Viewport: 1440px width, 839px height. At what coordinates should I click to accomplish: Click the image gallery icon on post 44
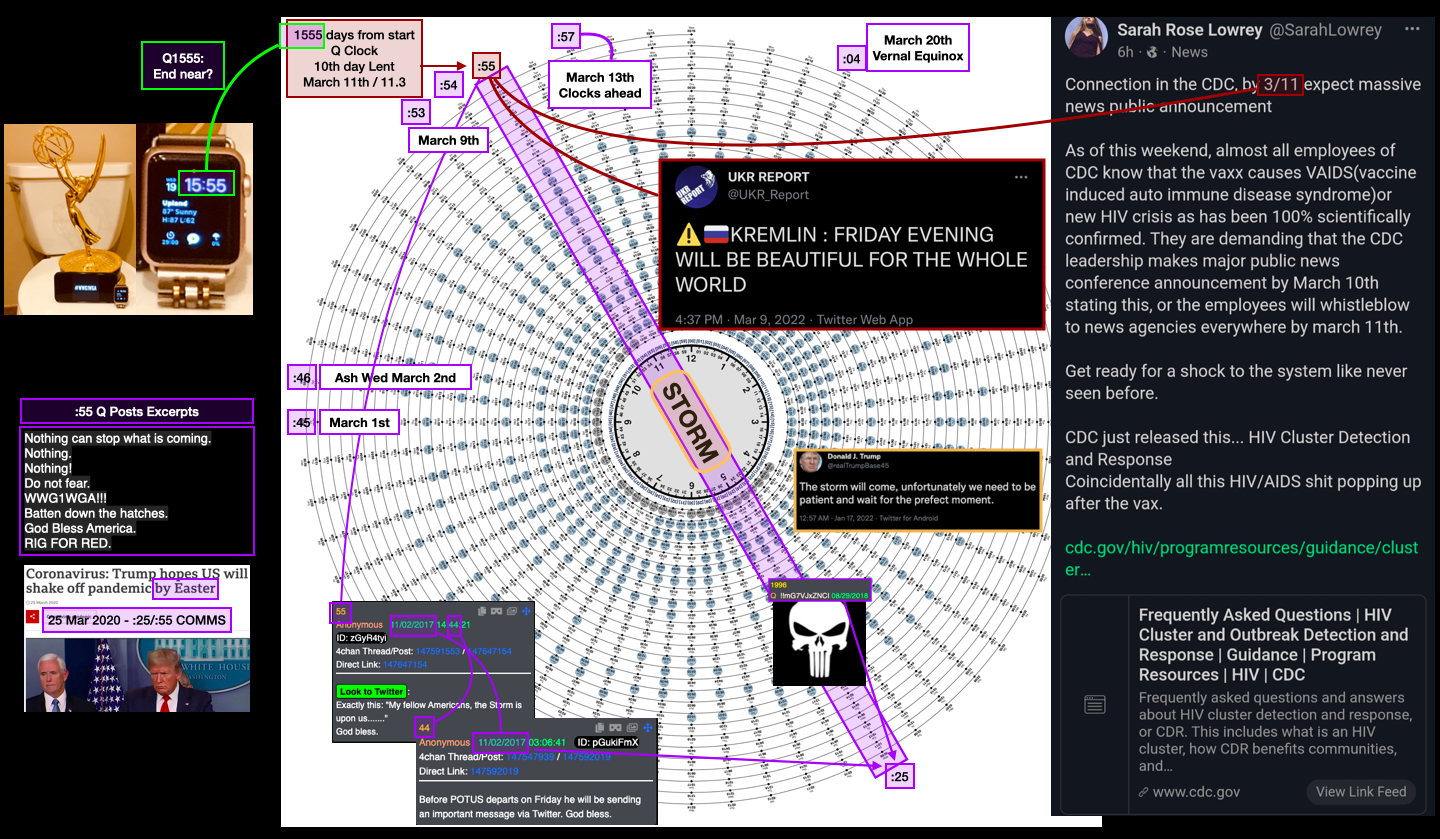(x=632, y=728)
